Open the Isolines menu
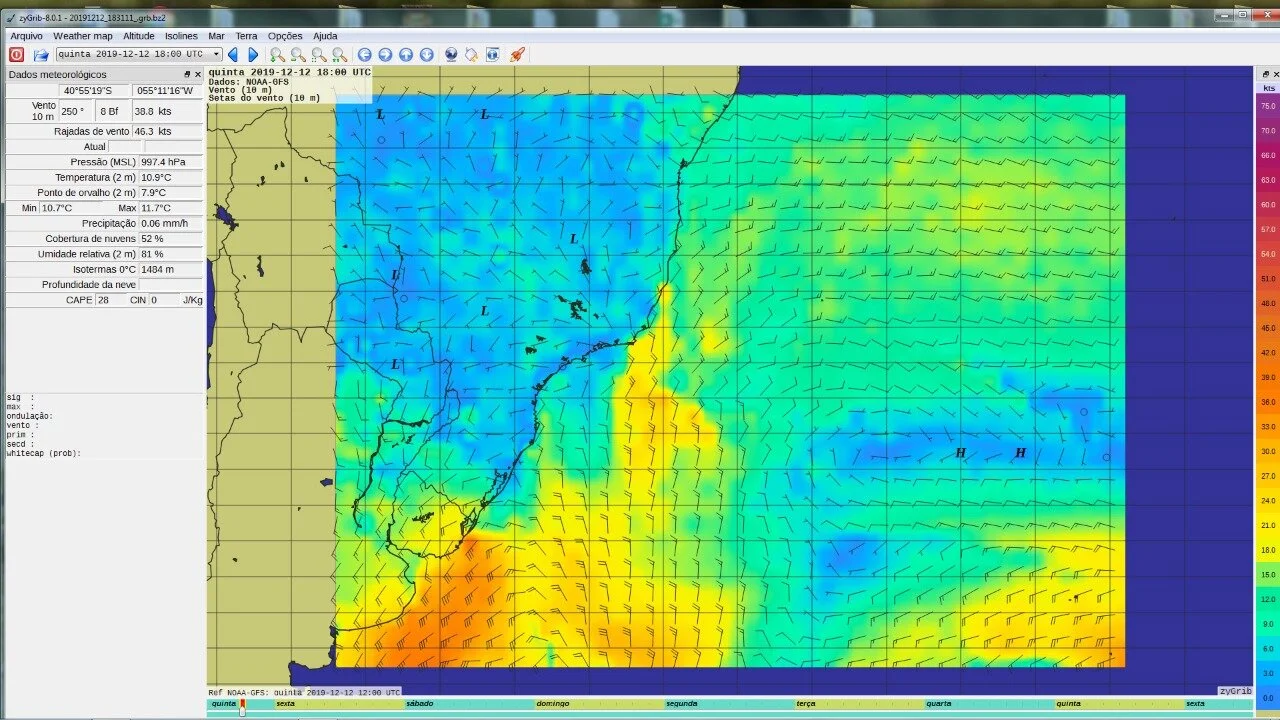Image resolution: width=1280 pixels, height=720 pixels. [x=181, y=35]
